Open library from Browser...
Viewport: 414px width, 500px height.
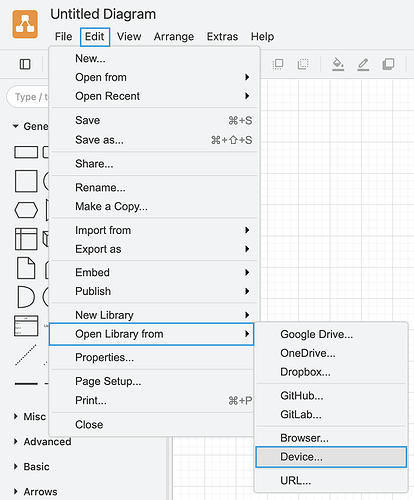[x=331, y=438]
